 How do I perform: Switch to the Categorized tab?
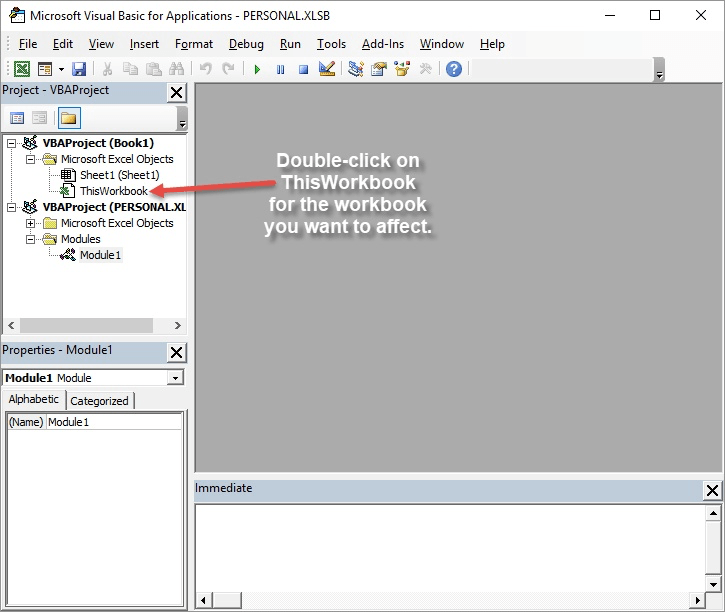99,401
